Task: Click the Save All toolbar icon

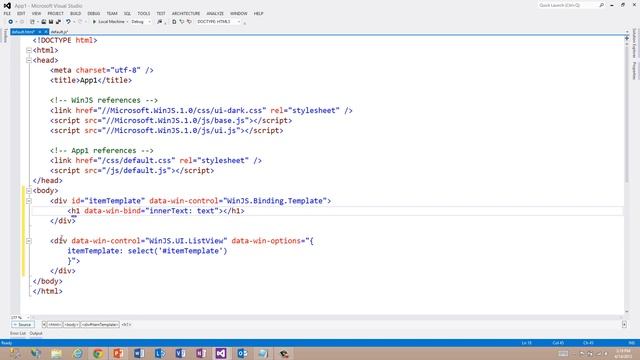Action: 58,22
